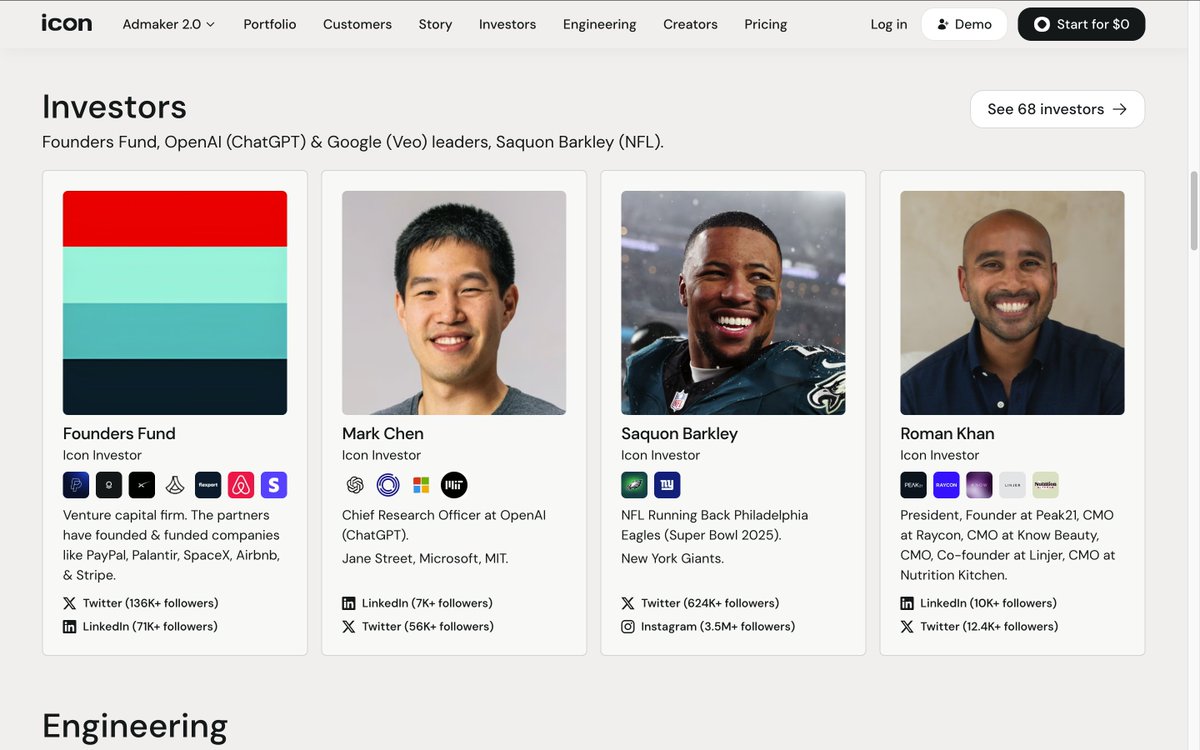Click the Raycon logo under Roman Khan
Image resolution: width=1200 pixels, height=750 pixels.
point(946,485)
